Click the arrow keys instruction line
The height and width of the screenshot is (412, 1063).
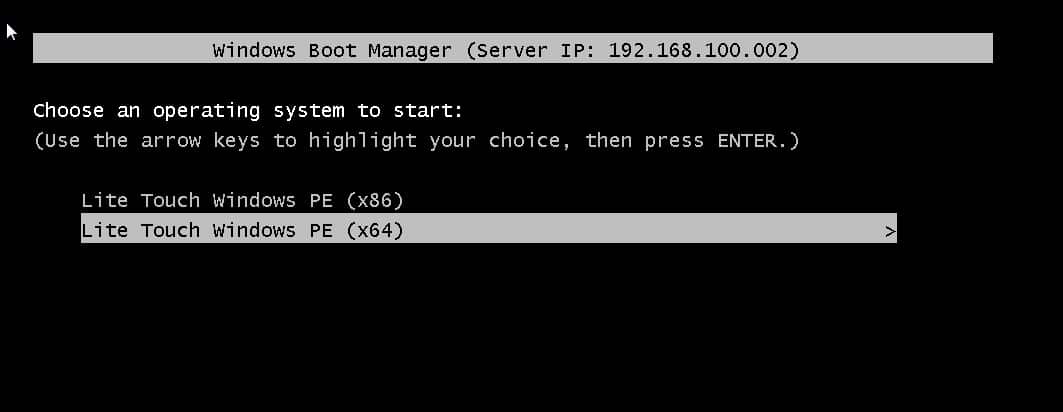pyautogui.click(x=416, y=141)
